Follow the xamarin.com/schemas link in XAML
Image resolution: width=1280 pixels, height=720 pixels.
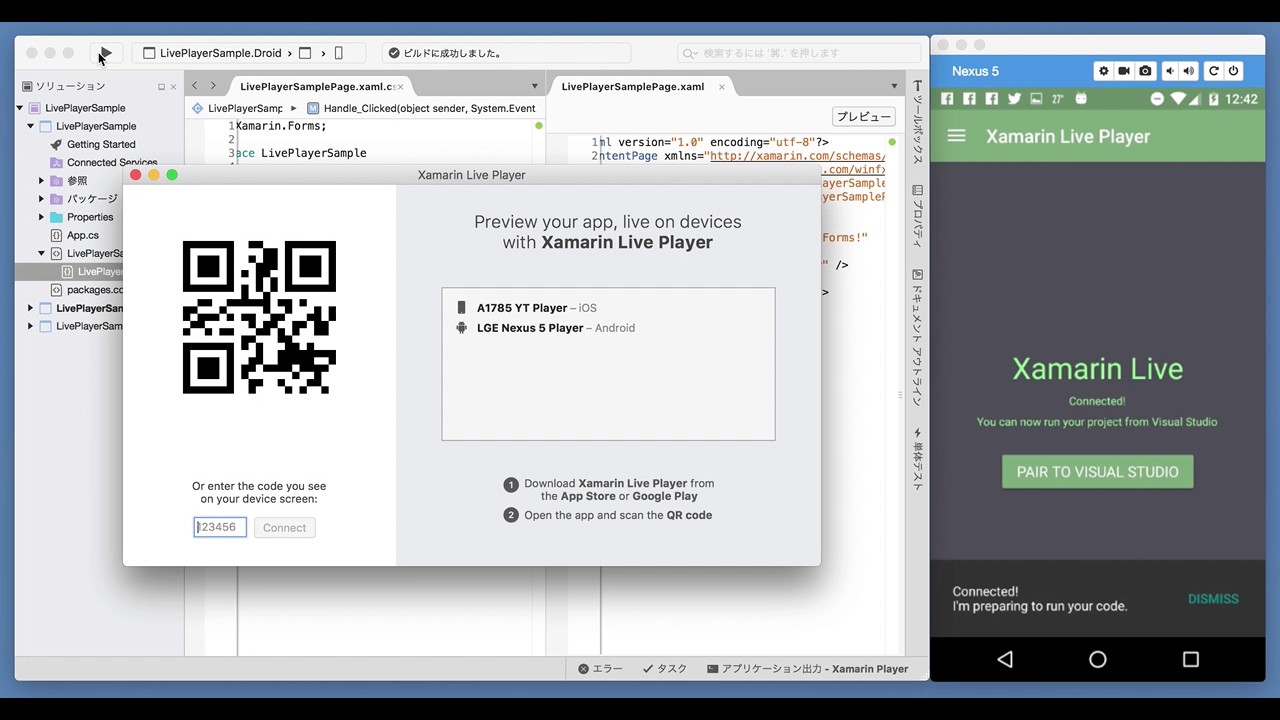point(797,156)
